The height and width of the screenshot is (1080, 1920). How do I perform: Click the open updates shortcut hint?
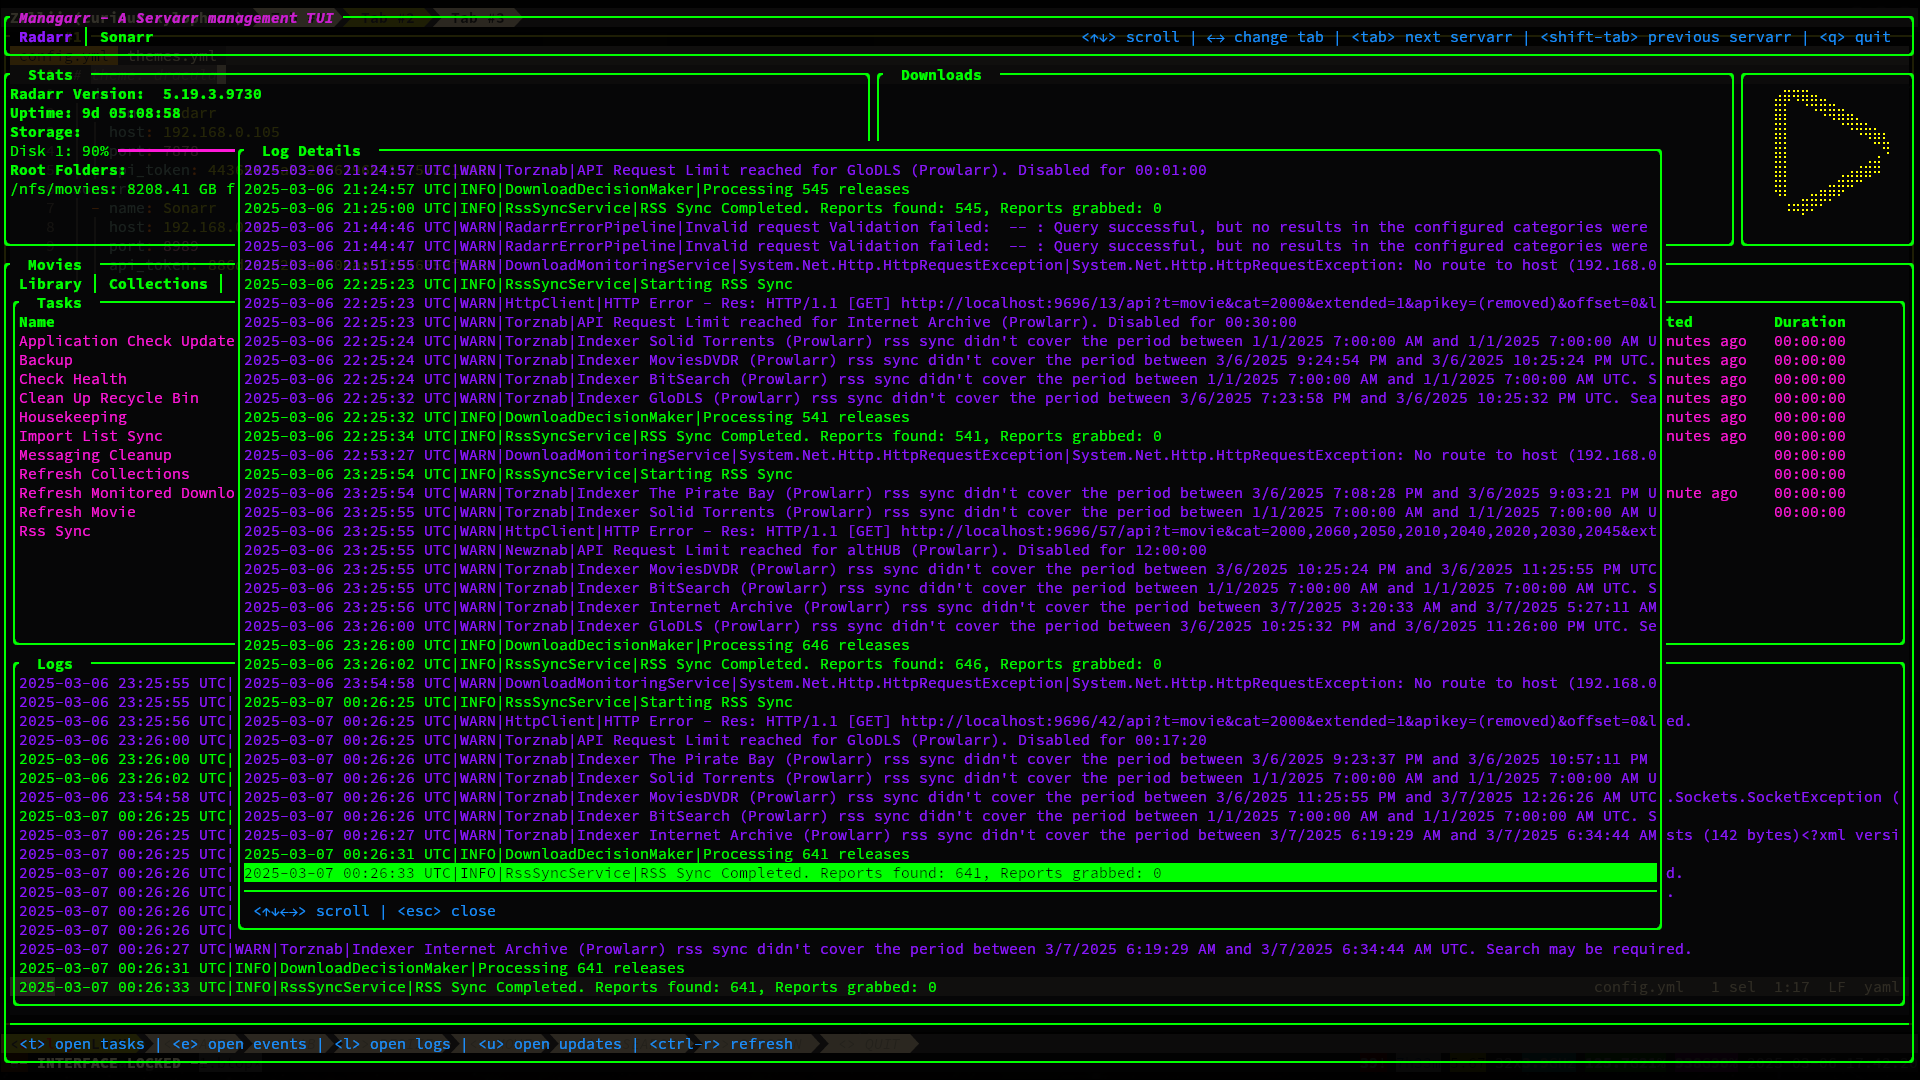(550, 1044)
